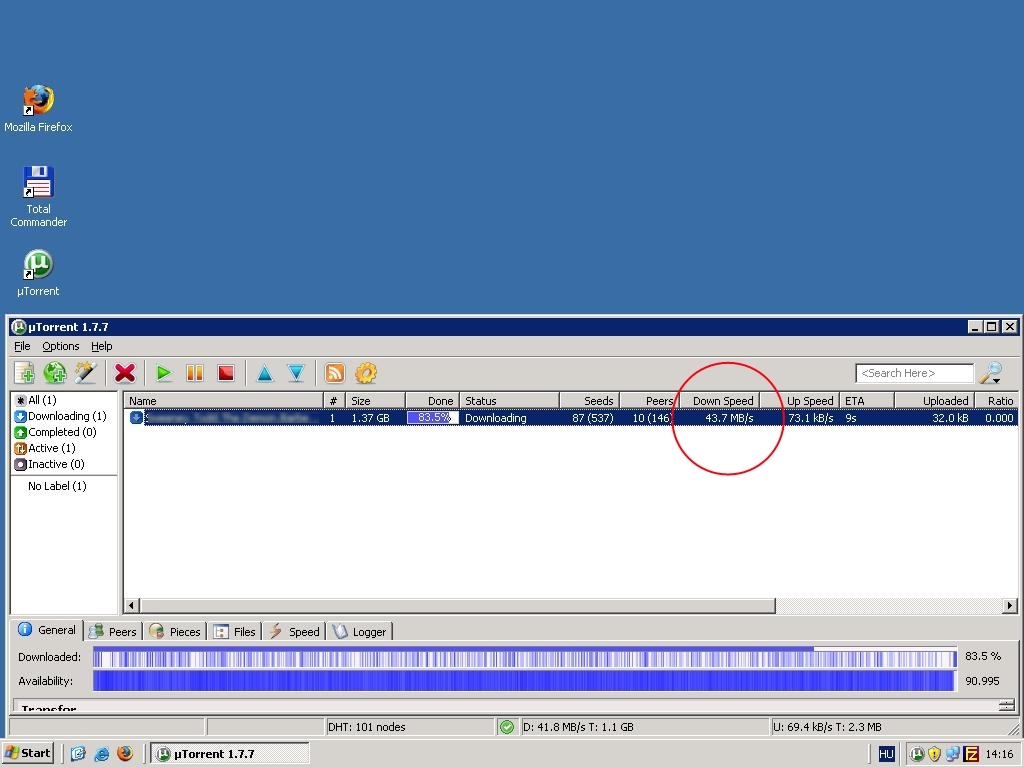This screenshot has height=768, width=1024.
Task: Sort by the Down Speed column header
Action: [x=723, y=400]
